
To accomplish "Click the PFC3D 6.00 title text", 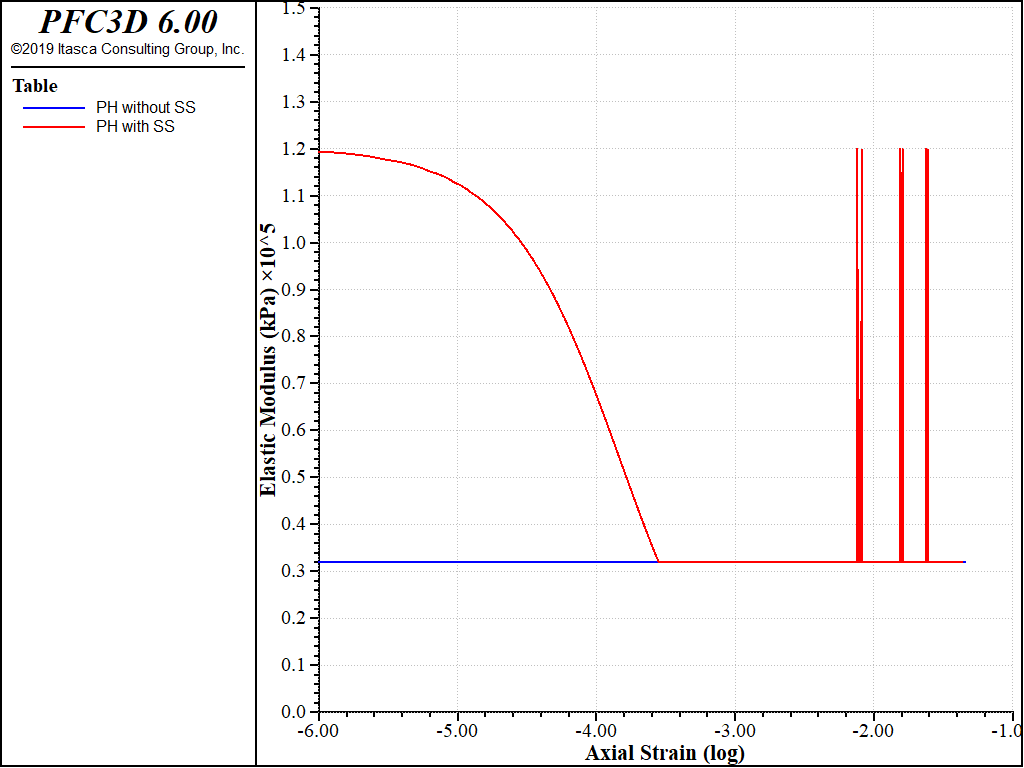I will (128, 22).
